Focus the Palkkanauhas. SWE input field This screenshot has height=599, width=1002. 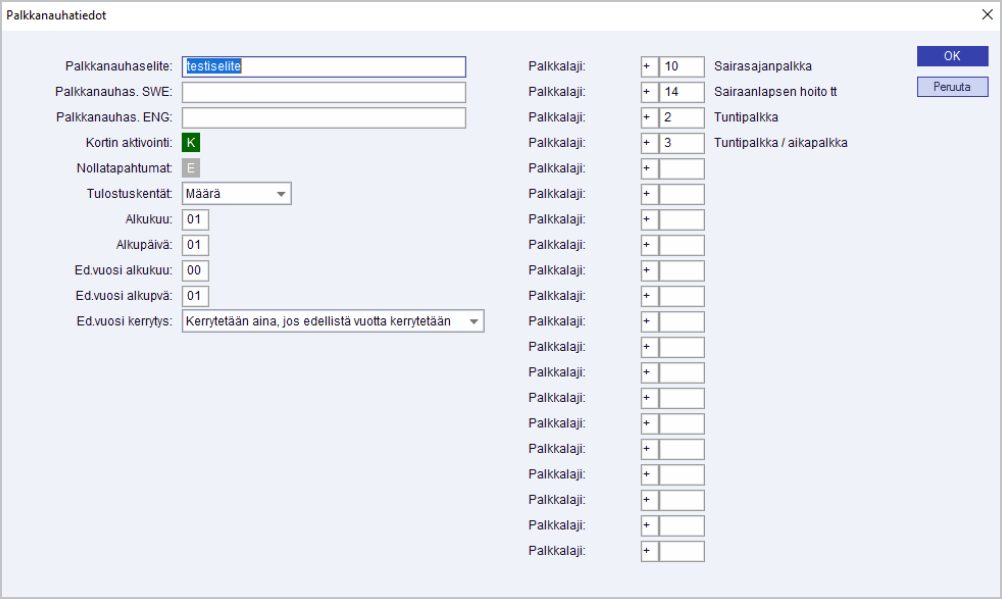[324, 92]
